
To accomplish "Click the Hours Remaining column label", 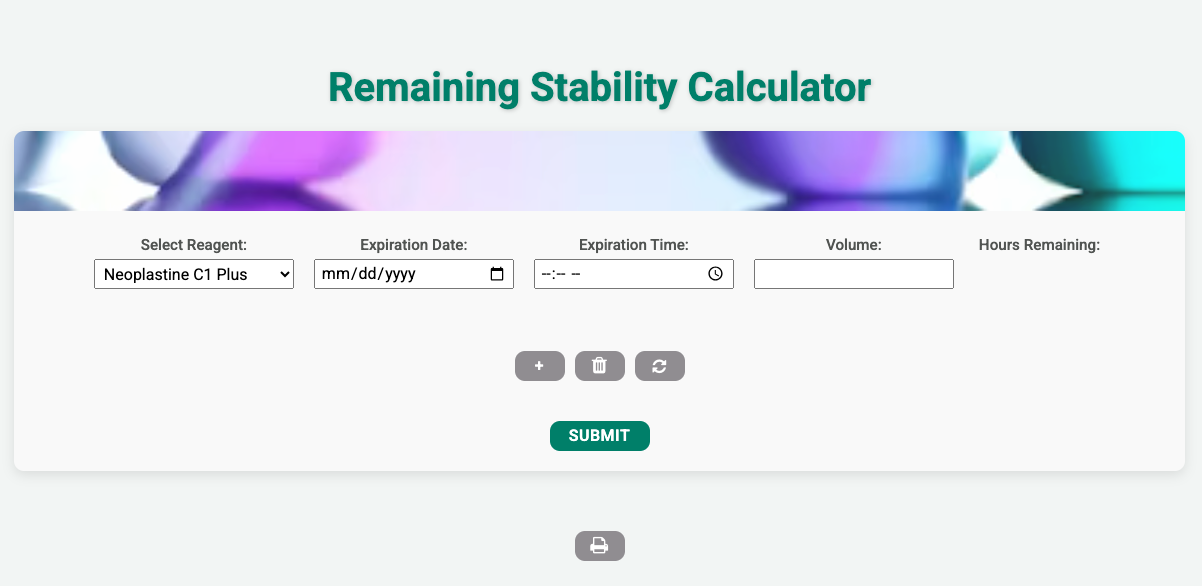I will 1039,244.
